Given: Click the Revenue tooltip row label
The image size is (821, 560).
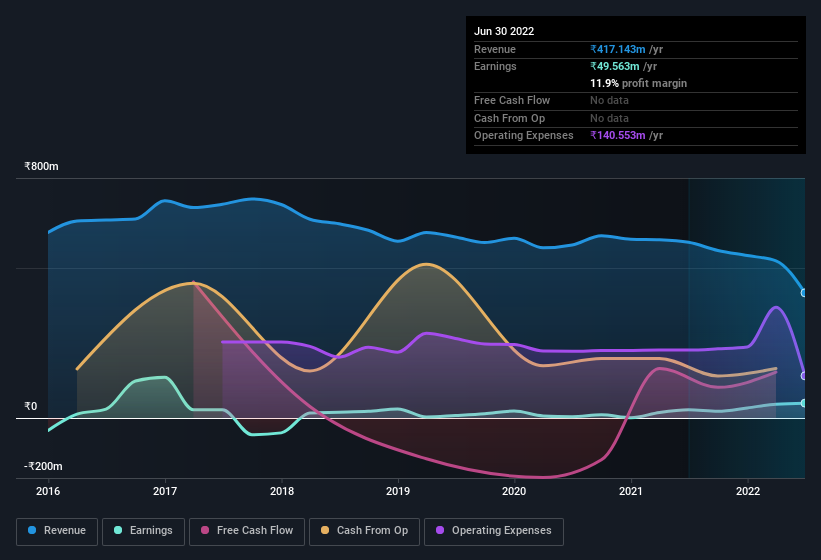Looking at the screenshot, I should 495,49.
